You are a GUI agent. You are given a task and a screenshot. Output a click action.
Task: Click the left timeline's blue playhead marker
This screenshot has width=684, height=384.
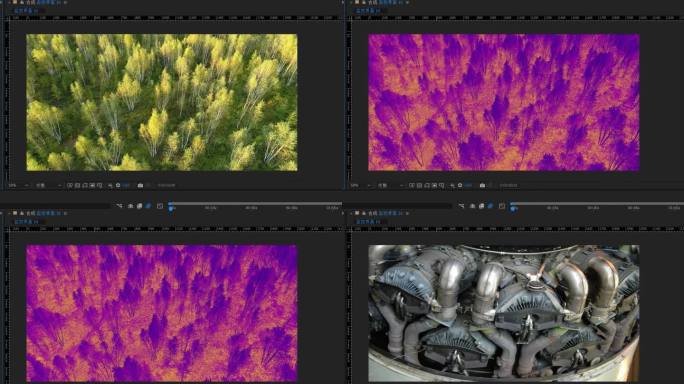coord(171,209)
